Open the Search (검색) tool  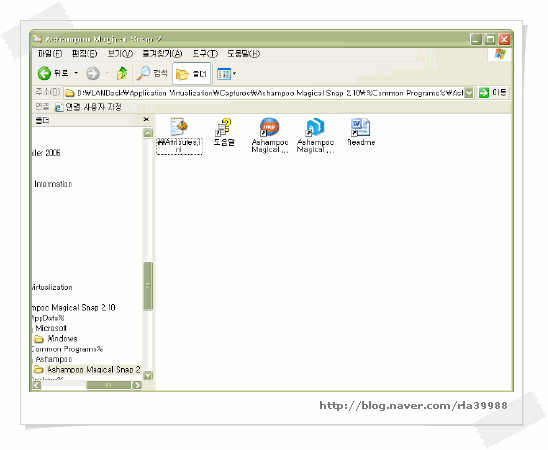click(152, 73)
